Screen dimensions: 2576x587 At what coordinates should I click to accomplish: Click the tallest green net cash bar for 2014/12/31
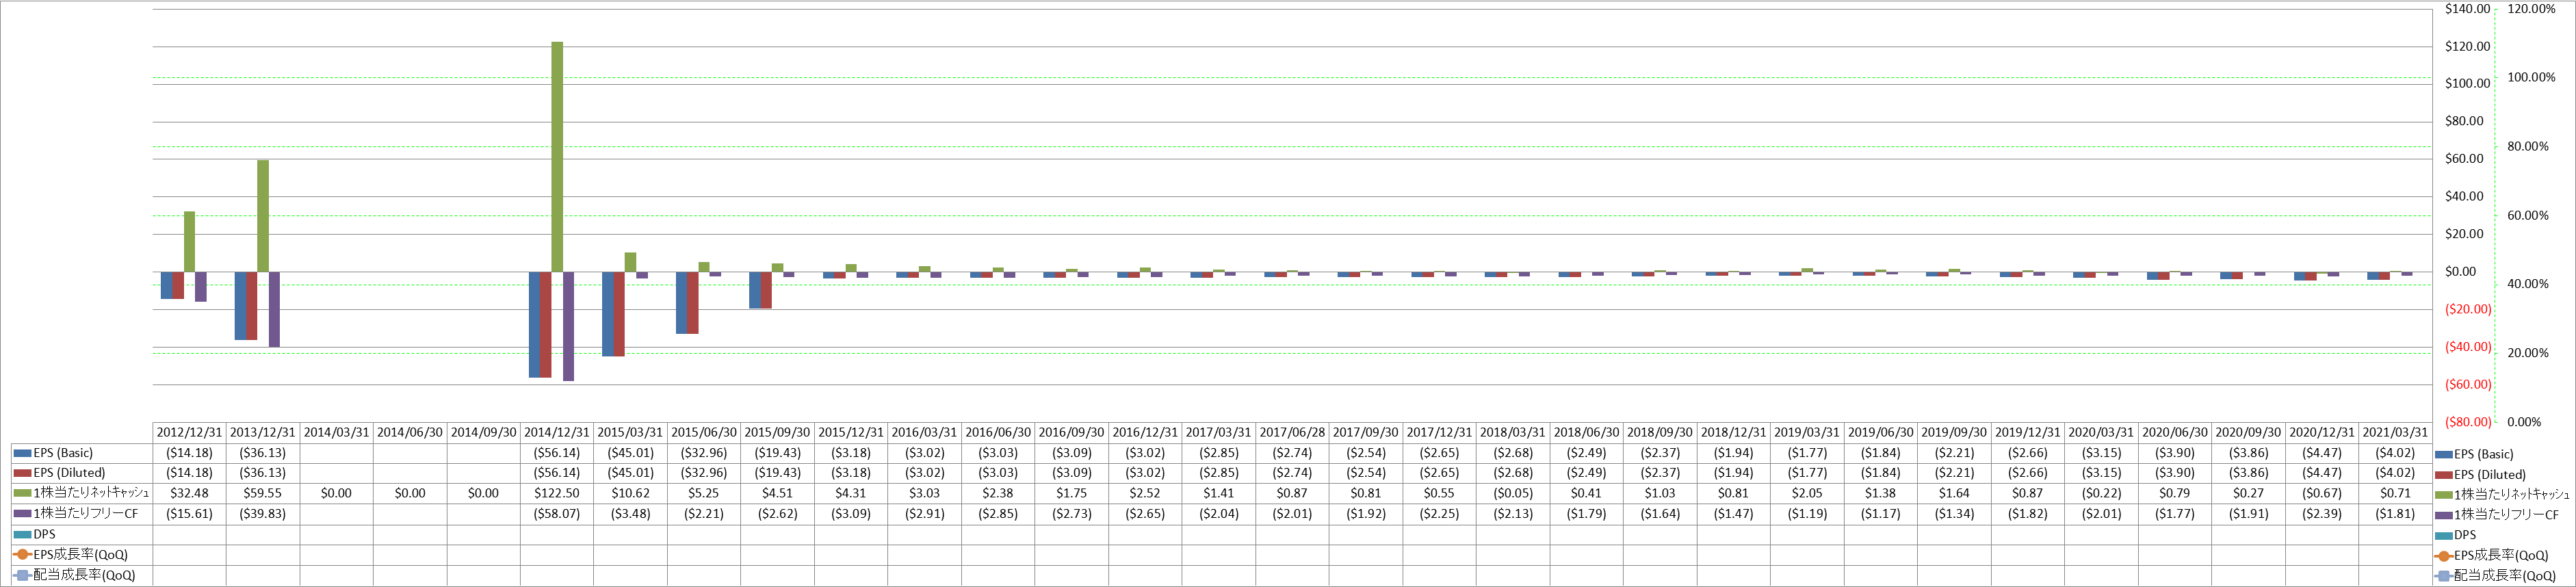[x=557, y=157]
